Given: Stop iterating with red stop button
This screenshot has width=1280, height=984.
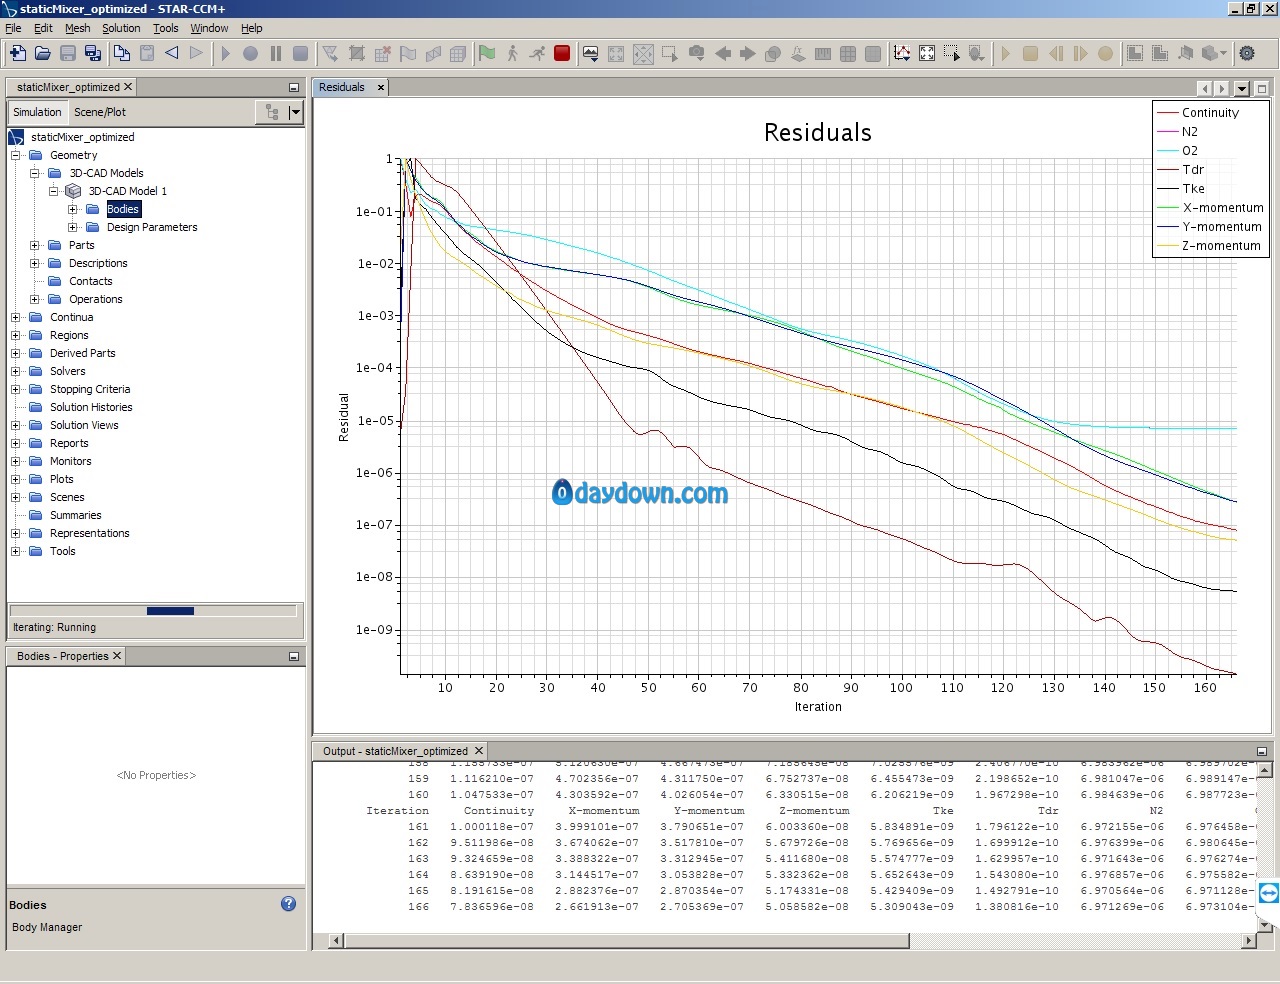Looking at the screenshot, I should coord(562,53).
